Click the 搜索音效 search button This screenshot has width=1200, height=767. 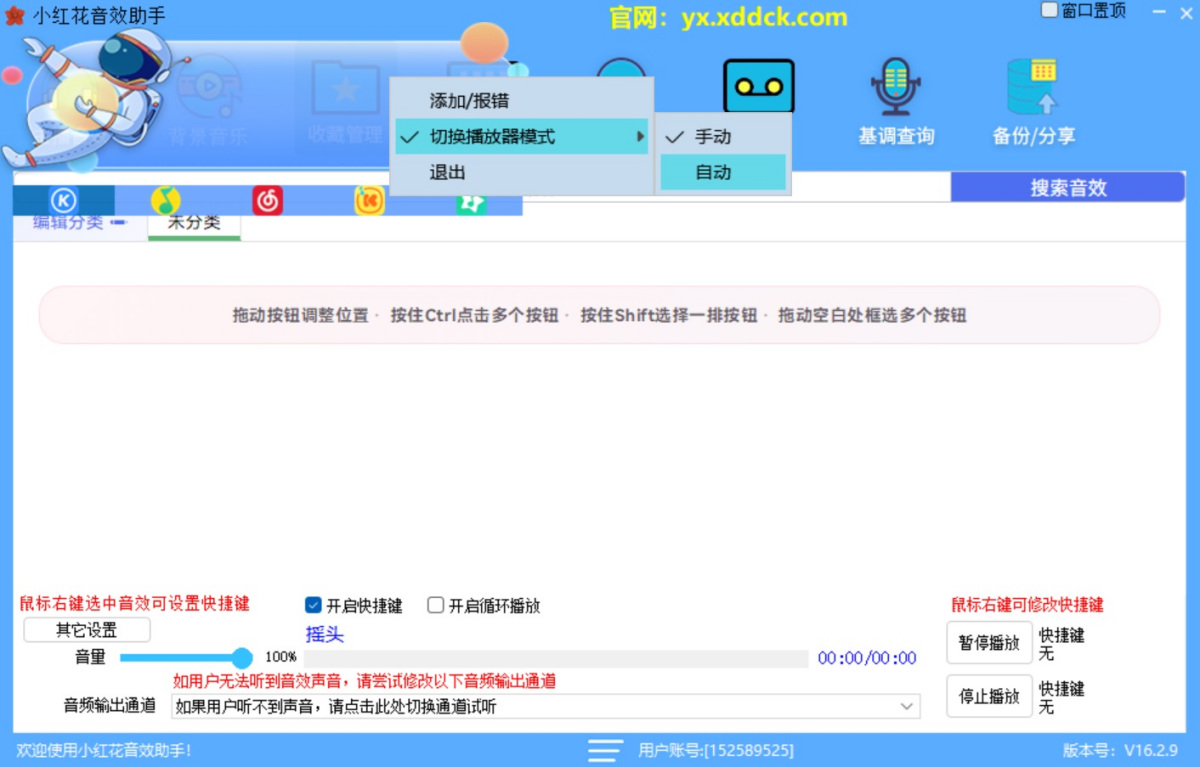point(1067,189)
